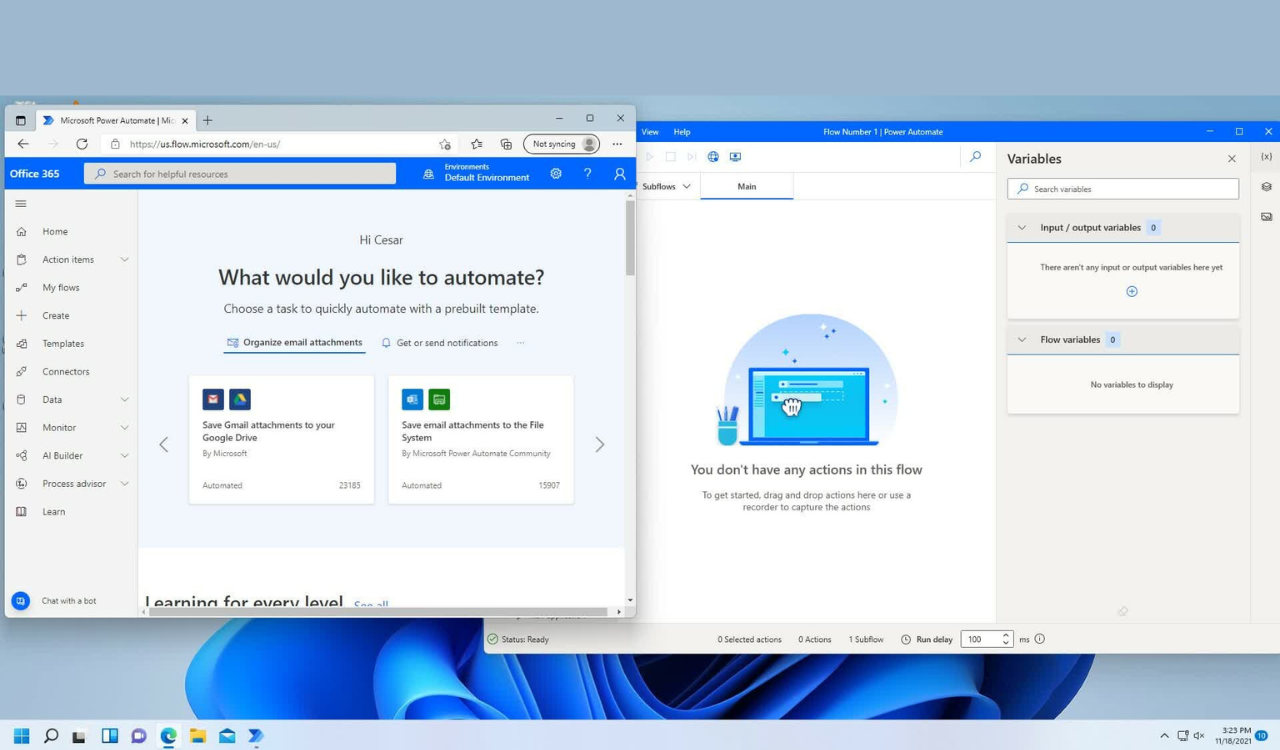The height and width of the screenshot is (750, 1280).
Task: Collapse the Flow variables section
Action: point(1022,340)
